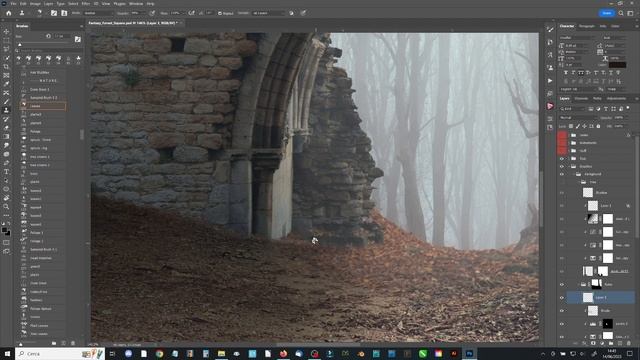Open the Clone Source panel from options bar
The height and width of the screenshot is (360, 640).
(x=64, y=13)
